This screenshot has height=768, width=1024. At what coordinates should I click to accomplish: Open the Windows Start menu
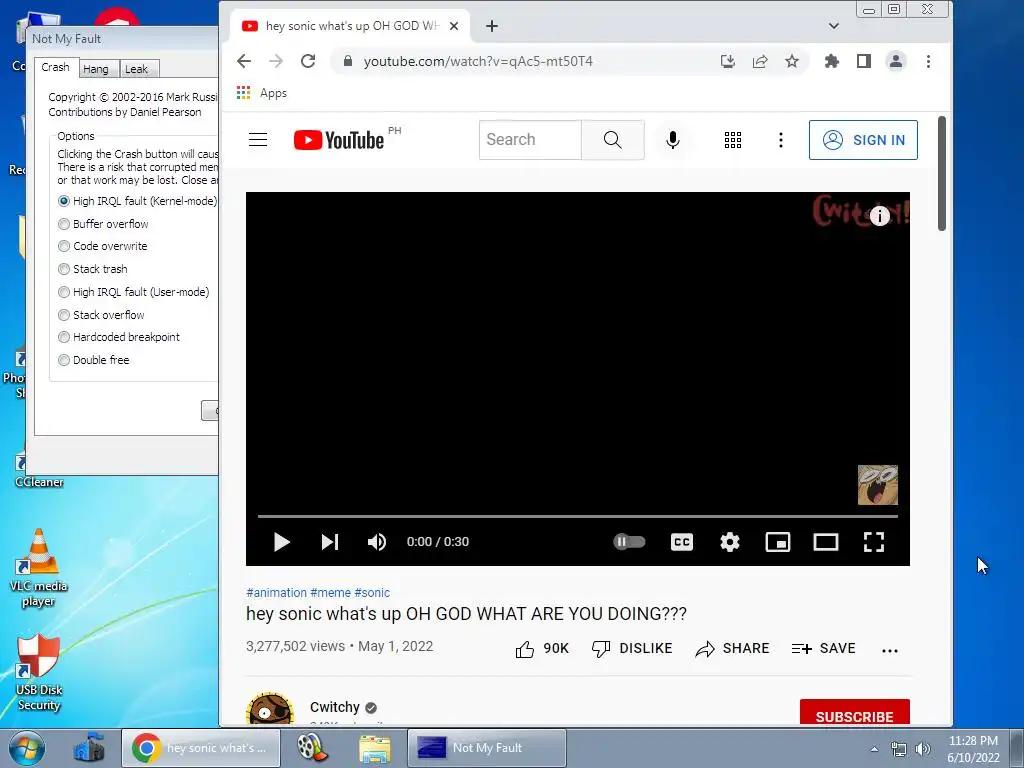(x=26, y=748)
